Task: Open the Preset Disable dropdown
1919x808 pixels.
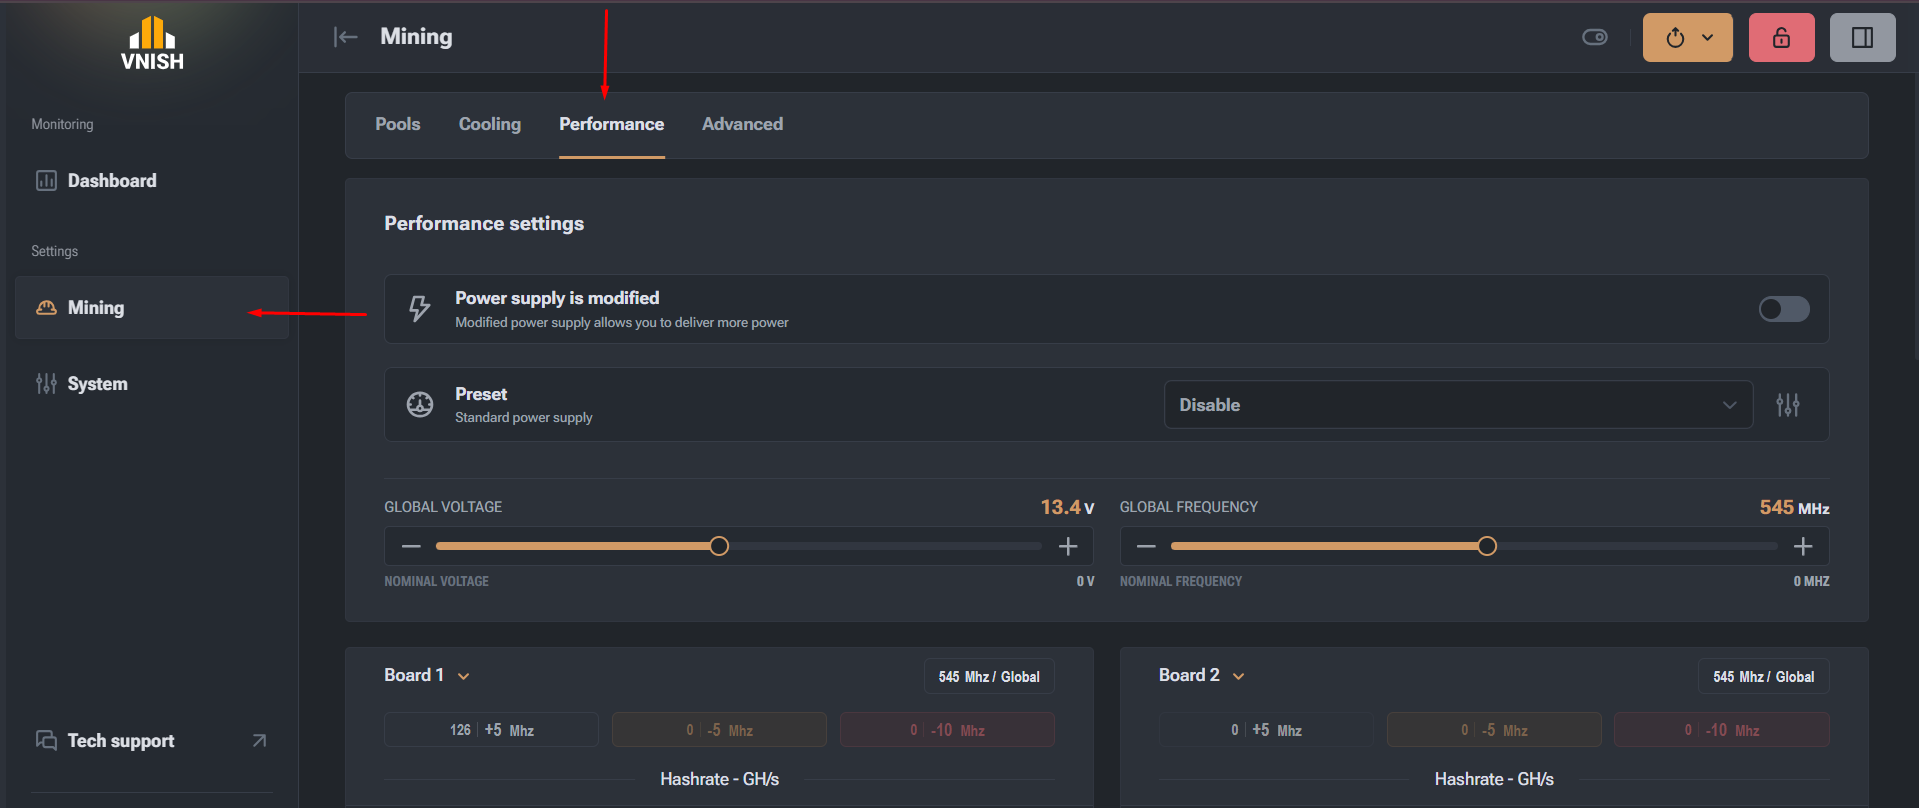Action: 1458,405
